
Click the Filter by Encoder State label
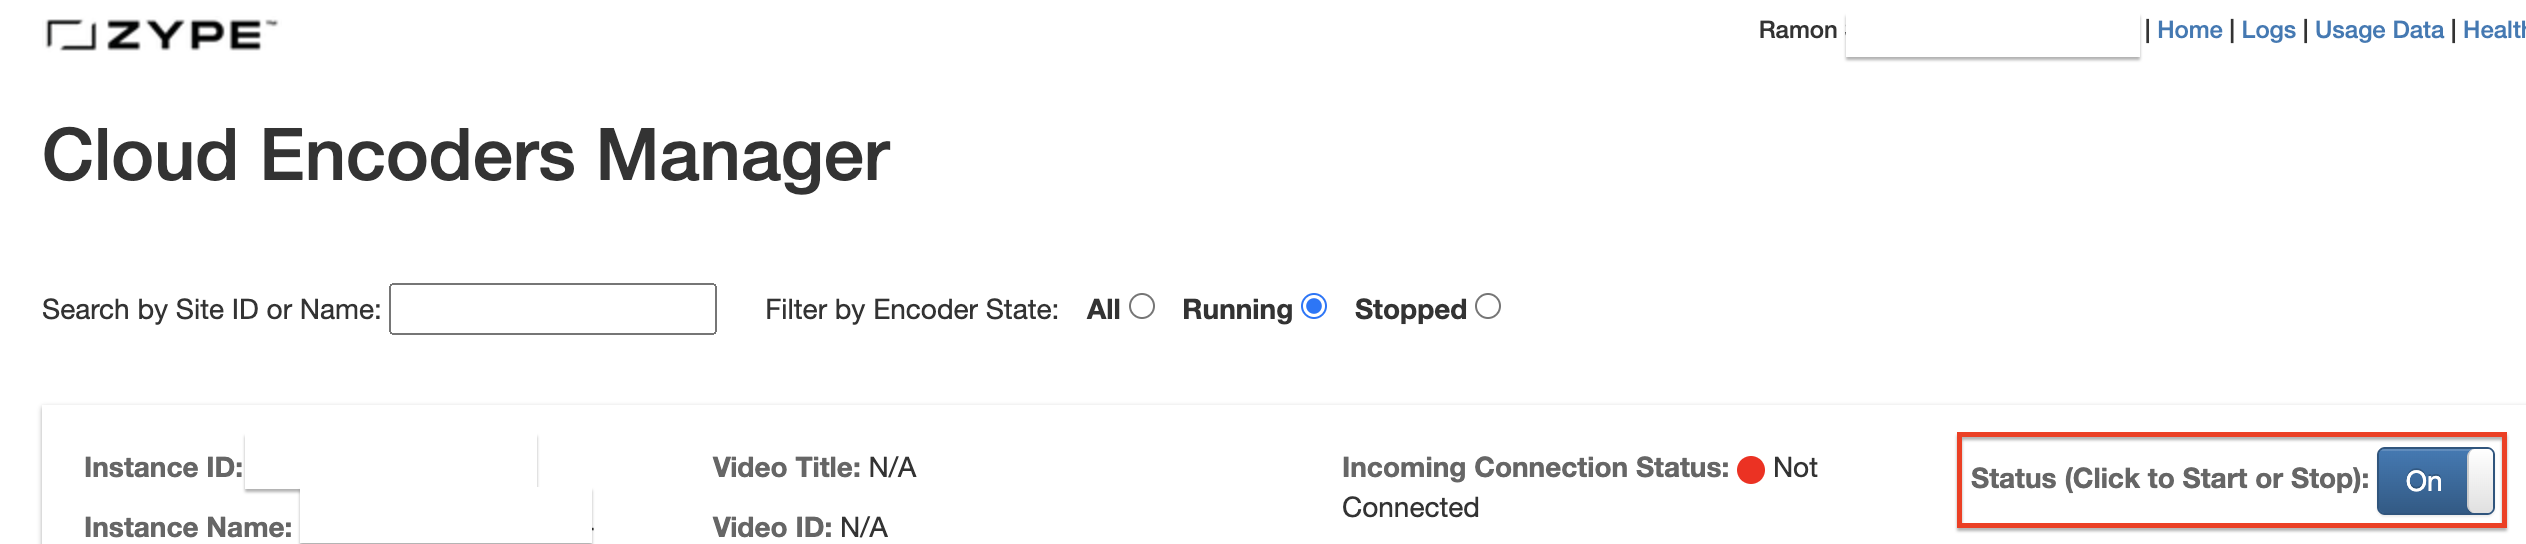911,310
